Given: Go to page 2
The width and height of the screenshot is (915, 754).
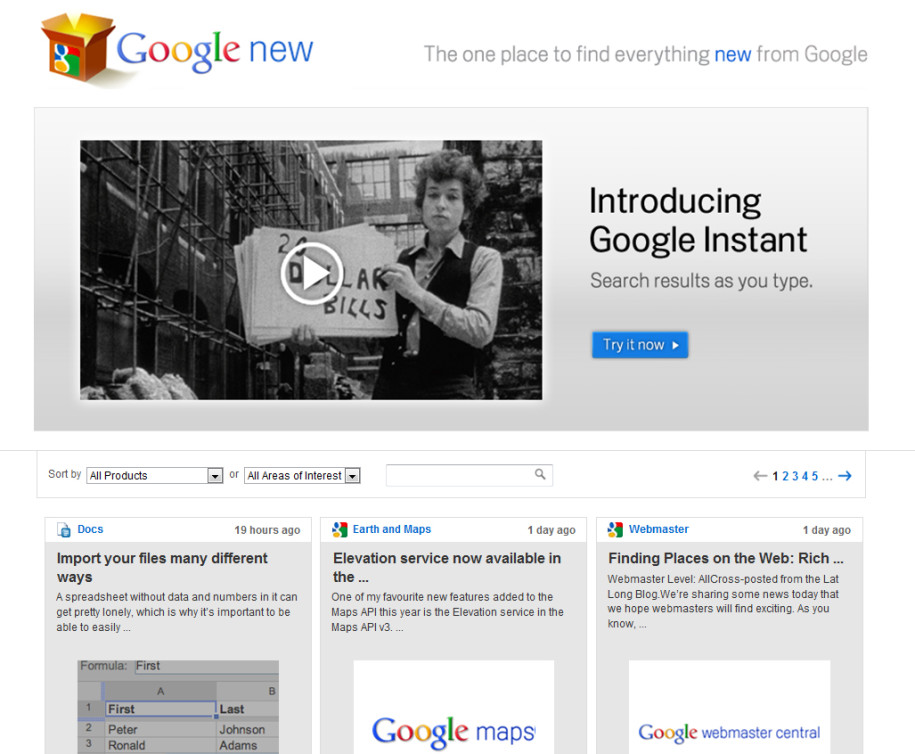Looking at the screenshot, I should 785,476.
